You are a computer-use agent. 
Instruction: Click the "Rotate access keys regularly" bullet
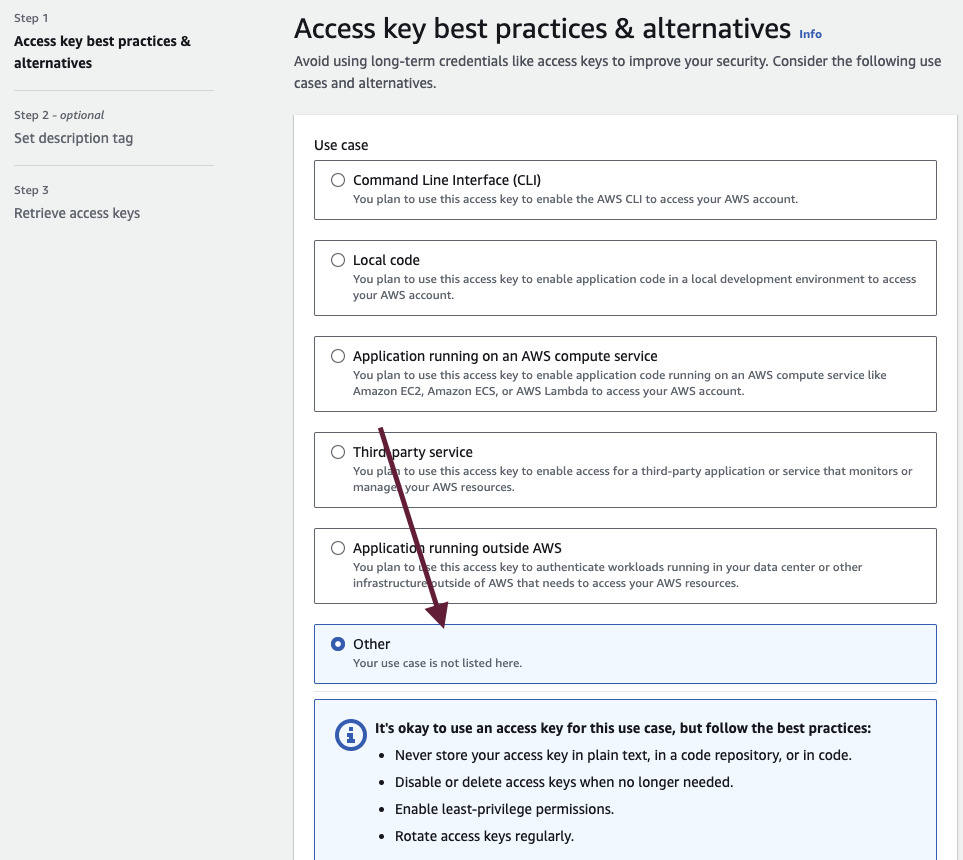[484, 836]
